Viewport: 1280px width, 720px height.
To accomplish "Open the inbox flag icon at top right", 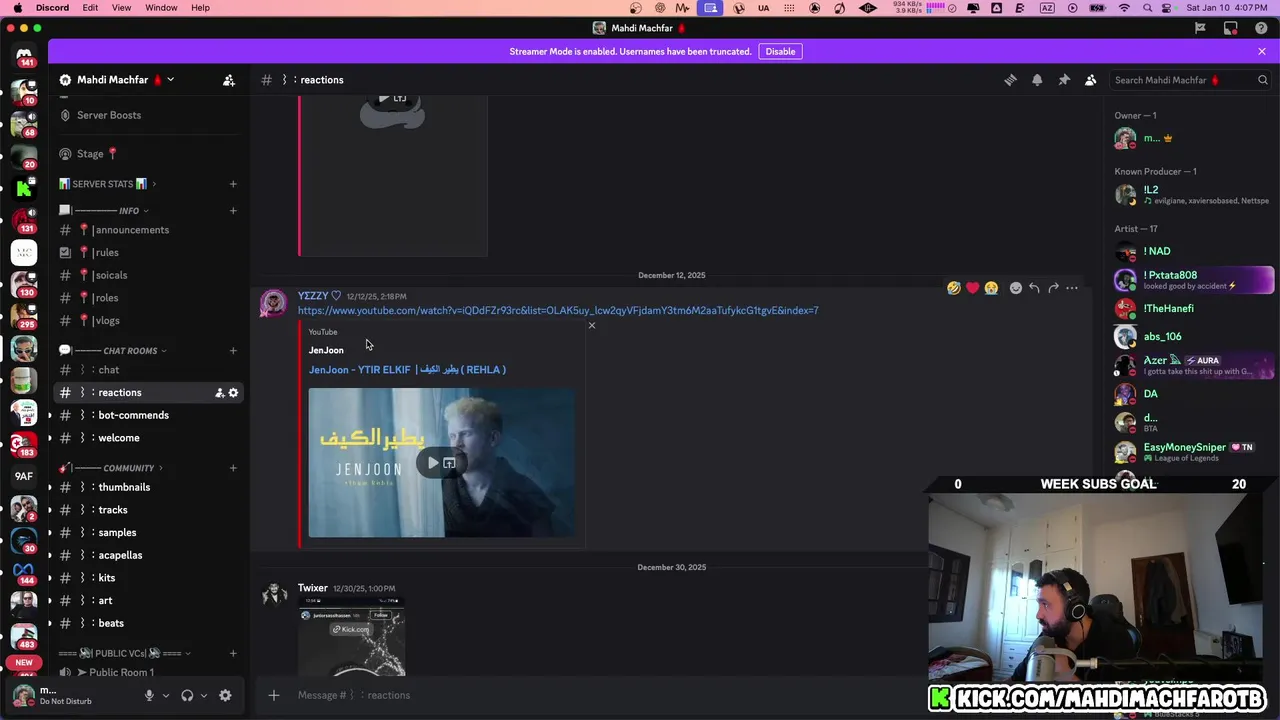I will (1200, 28).
